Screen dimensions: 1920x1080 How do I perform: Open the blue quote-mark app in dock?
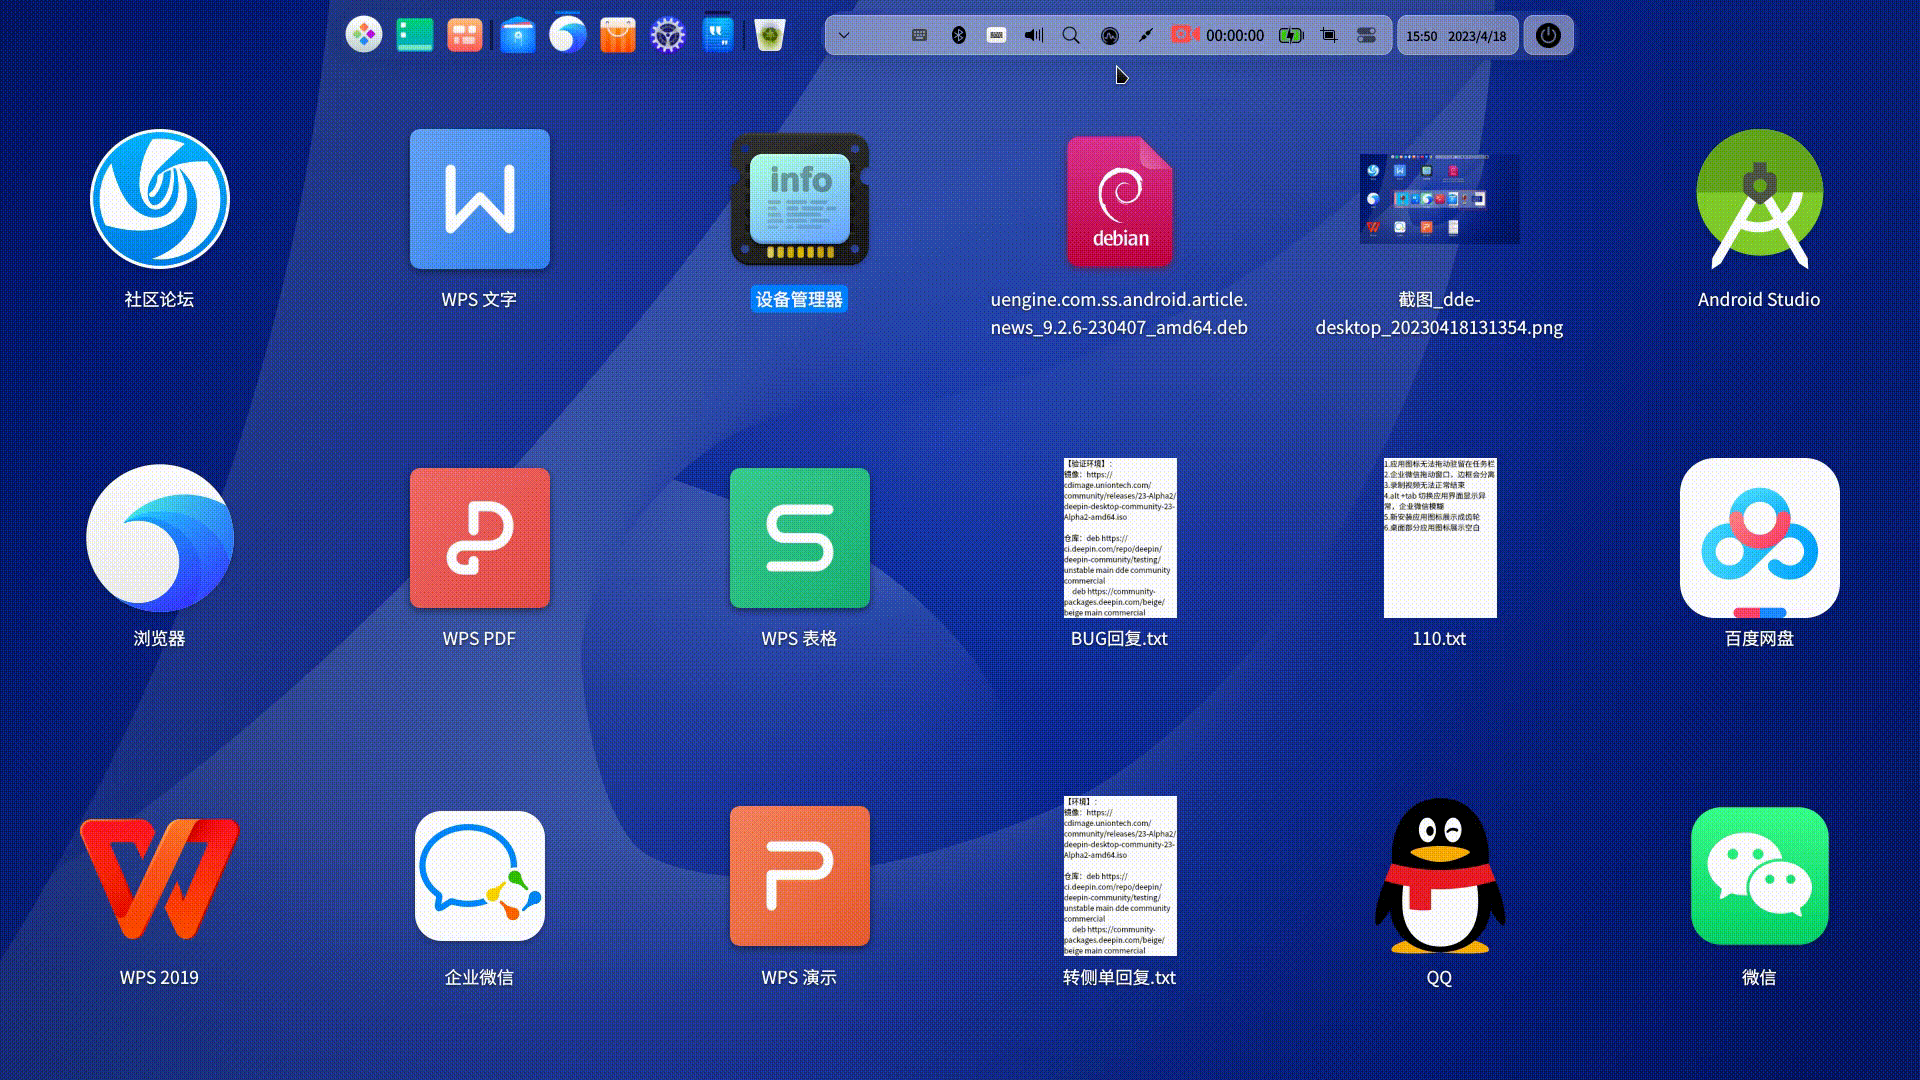(718, 35)
